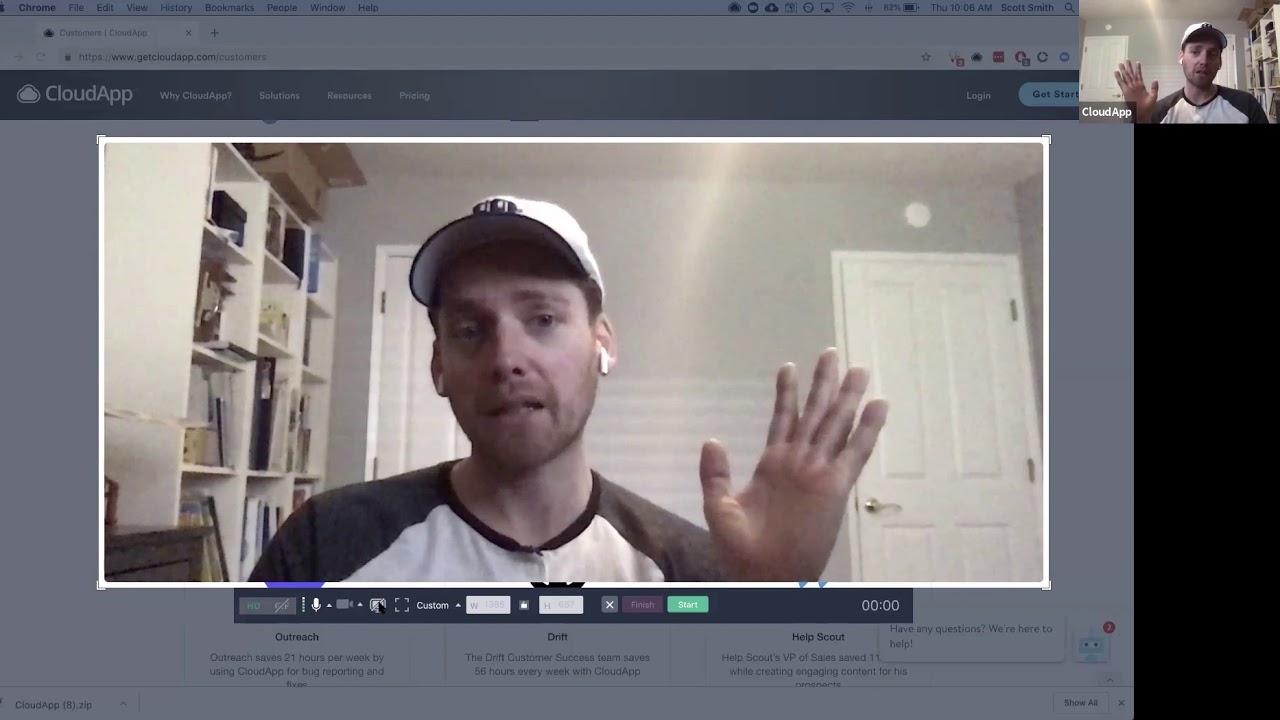The height and width of the screenshot is (720, 1280).
Task: Click the webcam picture-in-picture icon
Action: 377,605
